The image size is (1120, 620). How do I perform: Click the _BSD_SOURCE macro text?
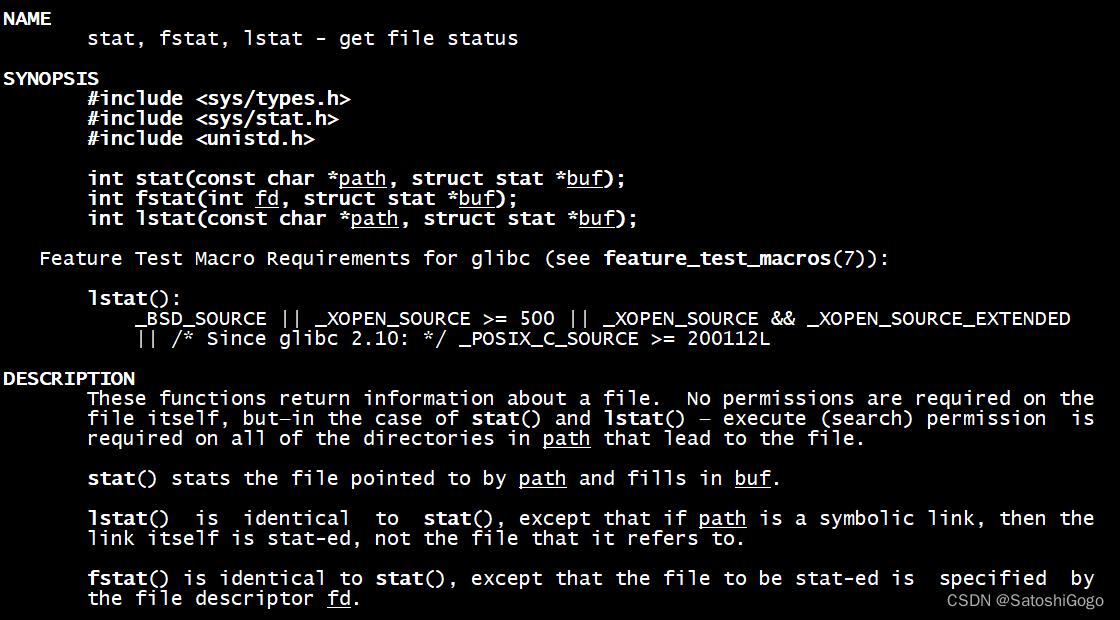[x=201, y=319]
